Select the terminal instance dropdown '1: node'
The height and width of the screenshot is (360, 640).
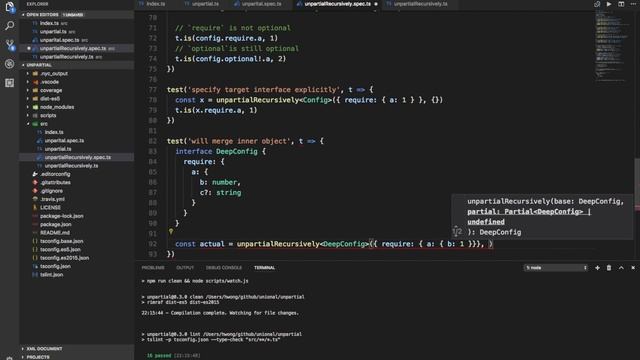[x=556, y=268]
